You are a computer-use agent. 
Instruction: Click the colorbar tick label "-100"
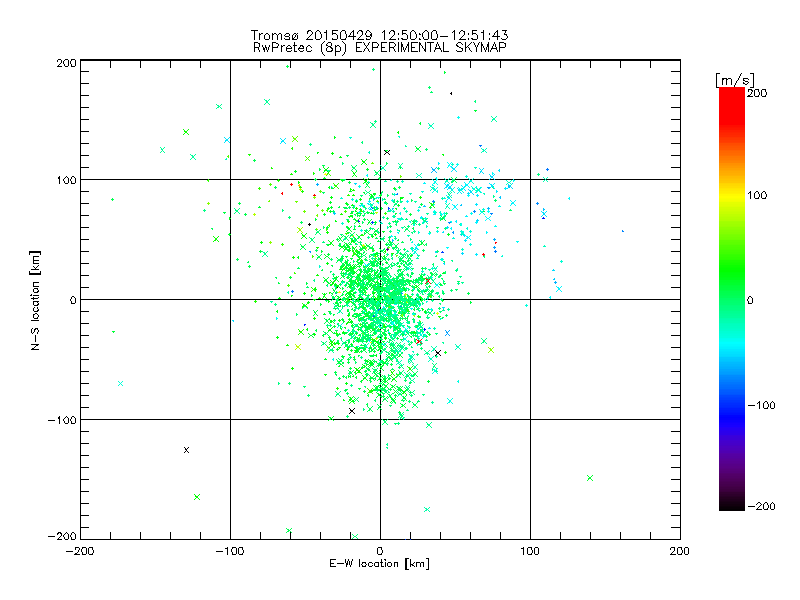click(761, 405)
